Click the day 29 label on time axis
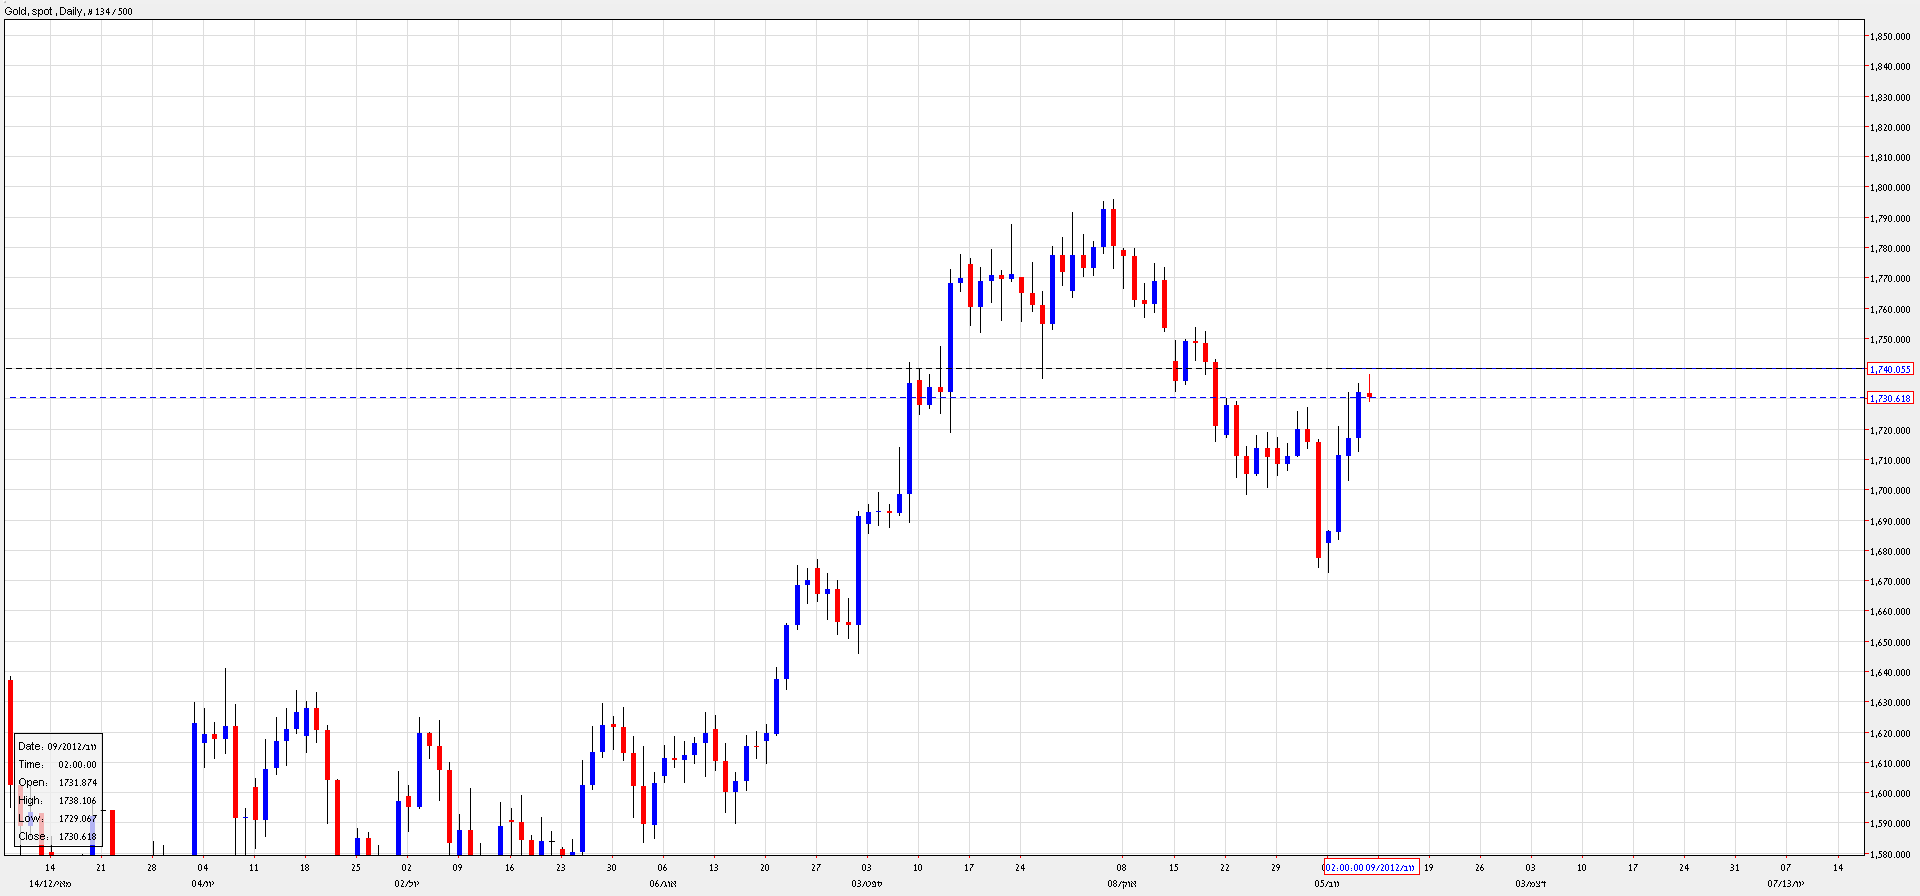This screenshot has width=1920, height=896. coord(1275,867)
